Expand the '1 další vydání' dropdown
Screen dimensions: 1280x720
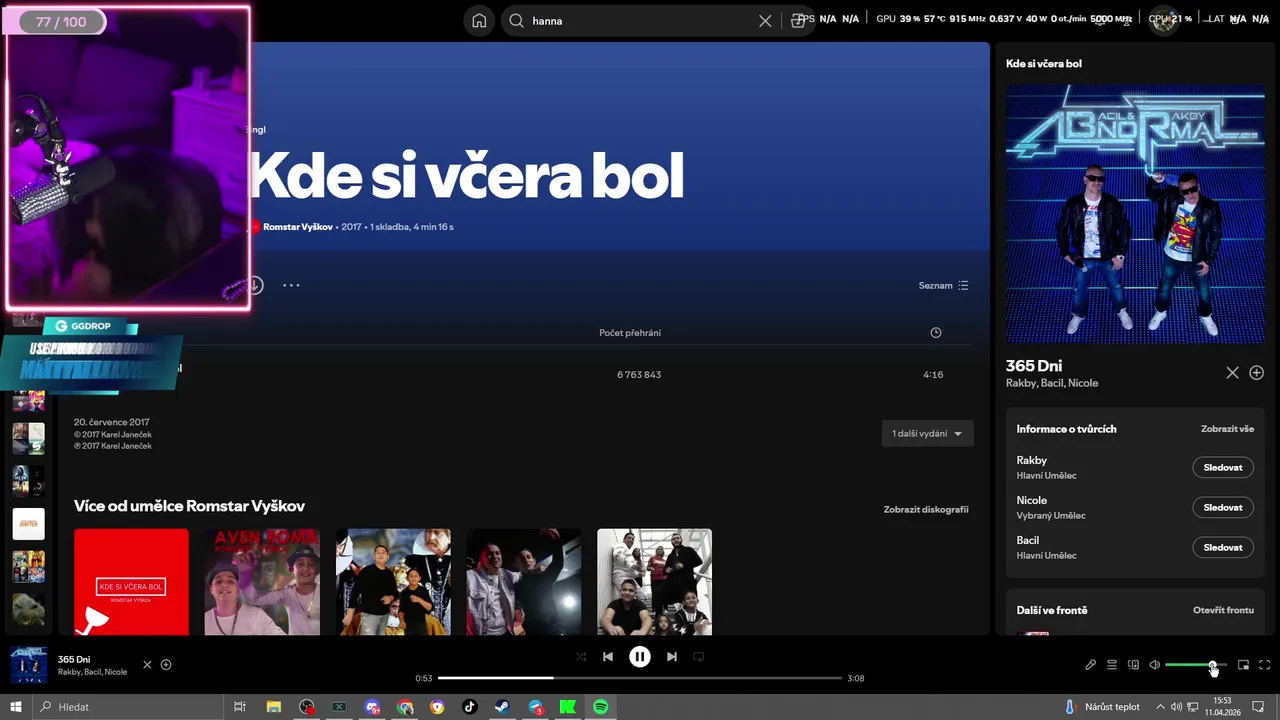[x=927, y=434]
